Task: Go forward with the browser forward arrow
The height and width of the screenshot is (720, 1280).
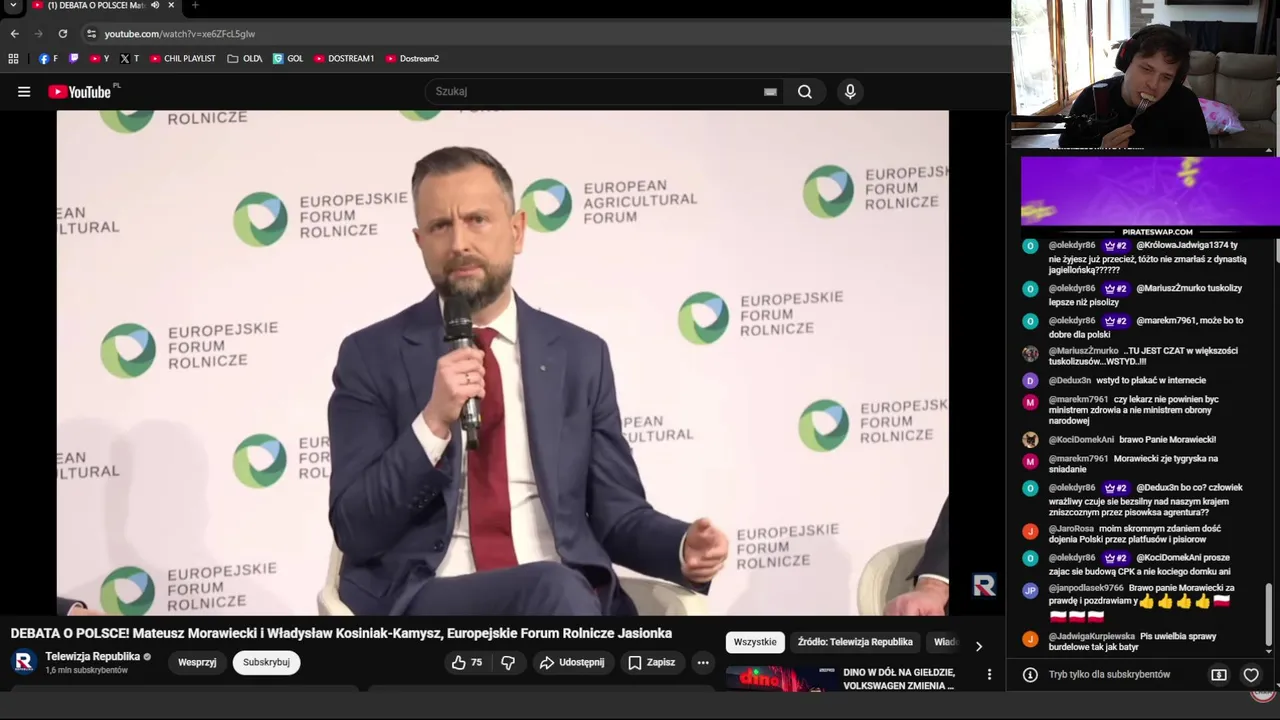Action: [x=39, y=34]
